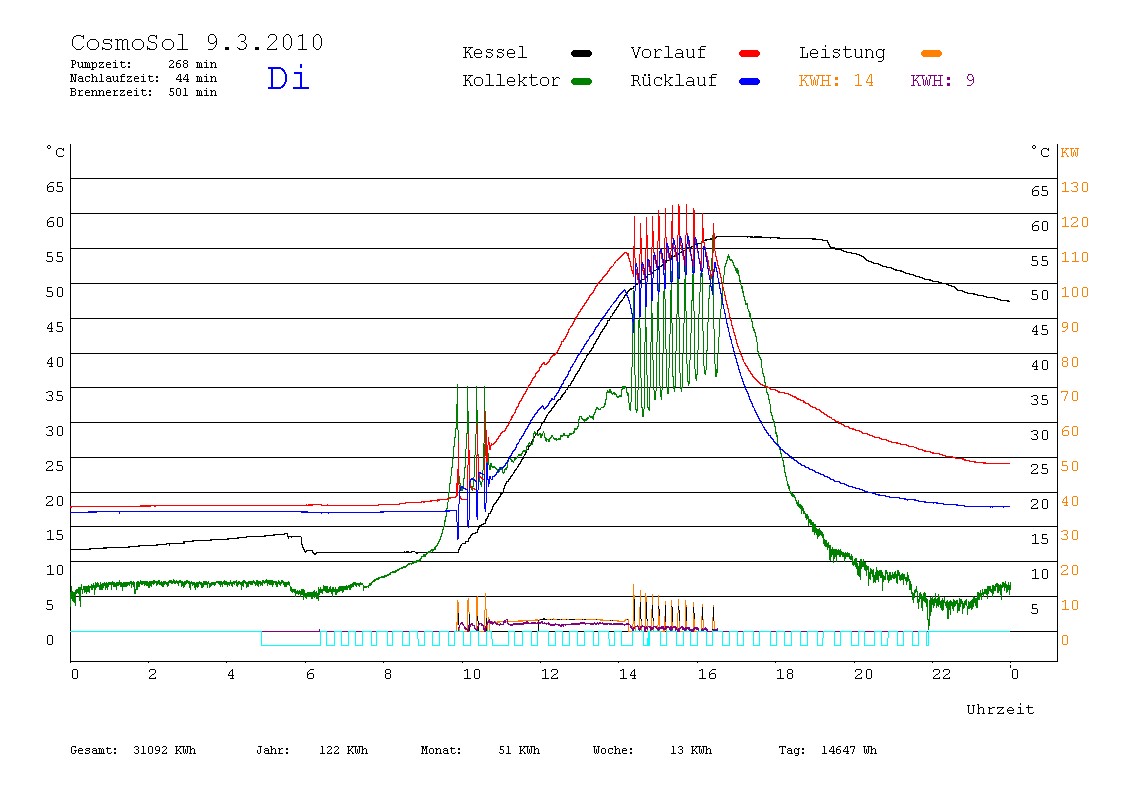The image size is (1148, 812).
Task: Click the 'Jahr: 122 KWh' value
Action: click(x=312, y=750)
